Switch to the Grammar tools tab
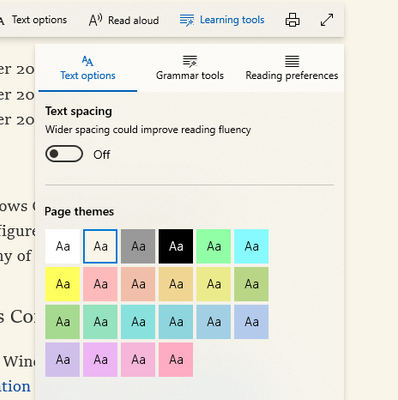The image size is (398, 400). coord(190,68)
